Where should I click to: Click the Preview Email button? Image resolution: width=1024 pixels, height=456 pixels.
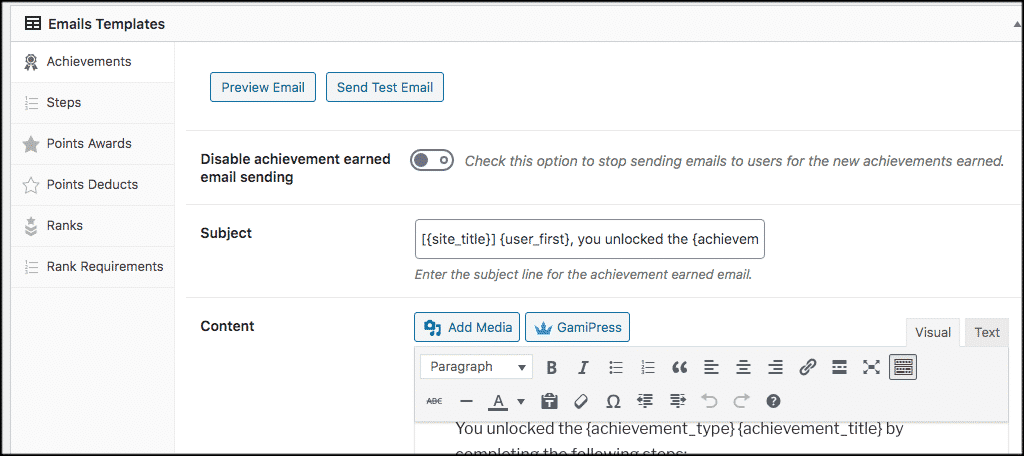pyautogui.click(x=263, y=87)
